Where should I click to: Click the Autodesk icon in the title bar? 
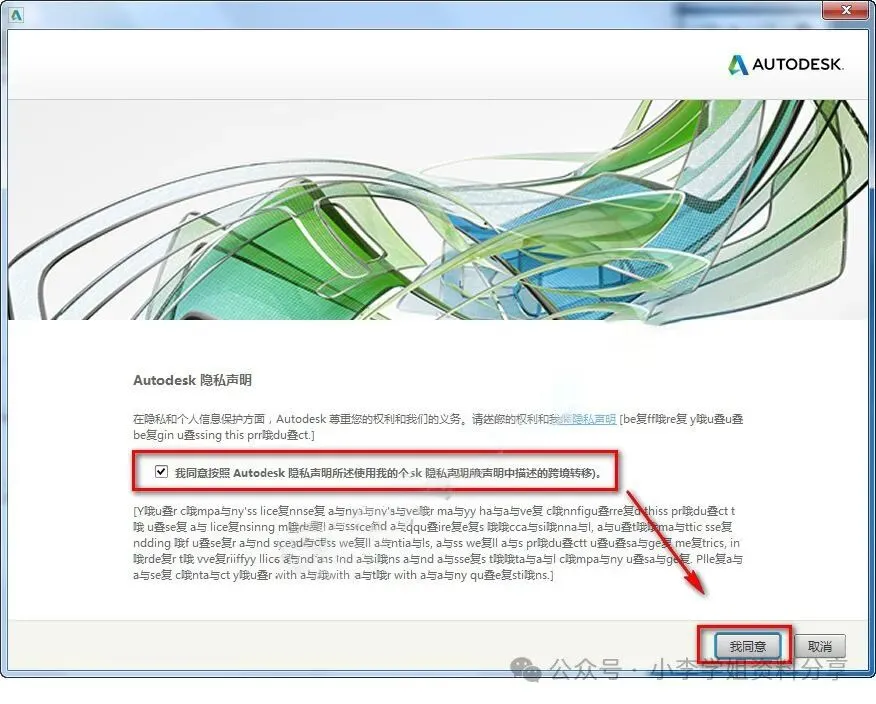(x=17, y=15)
